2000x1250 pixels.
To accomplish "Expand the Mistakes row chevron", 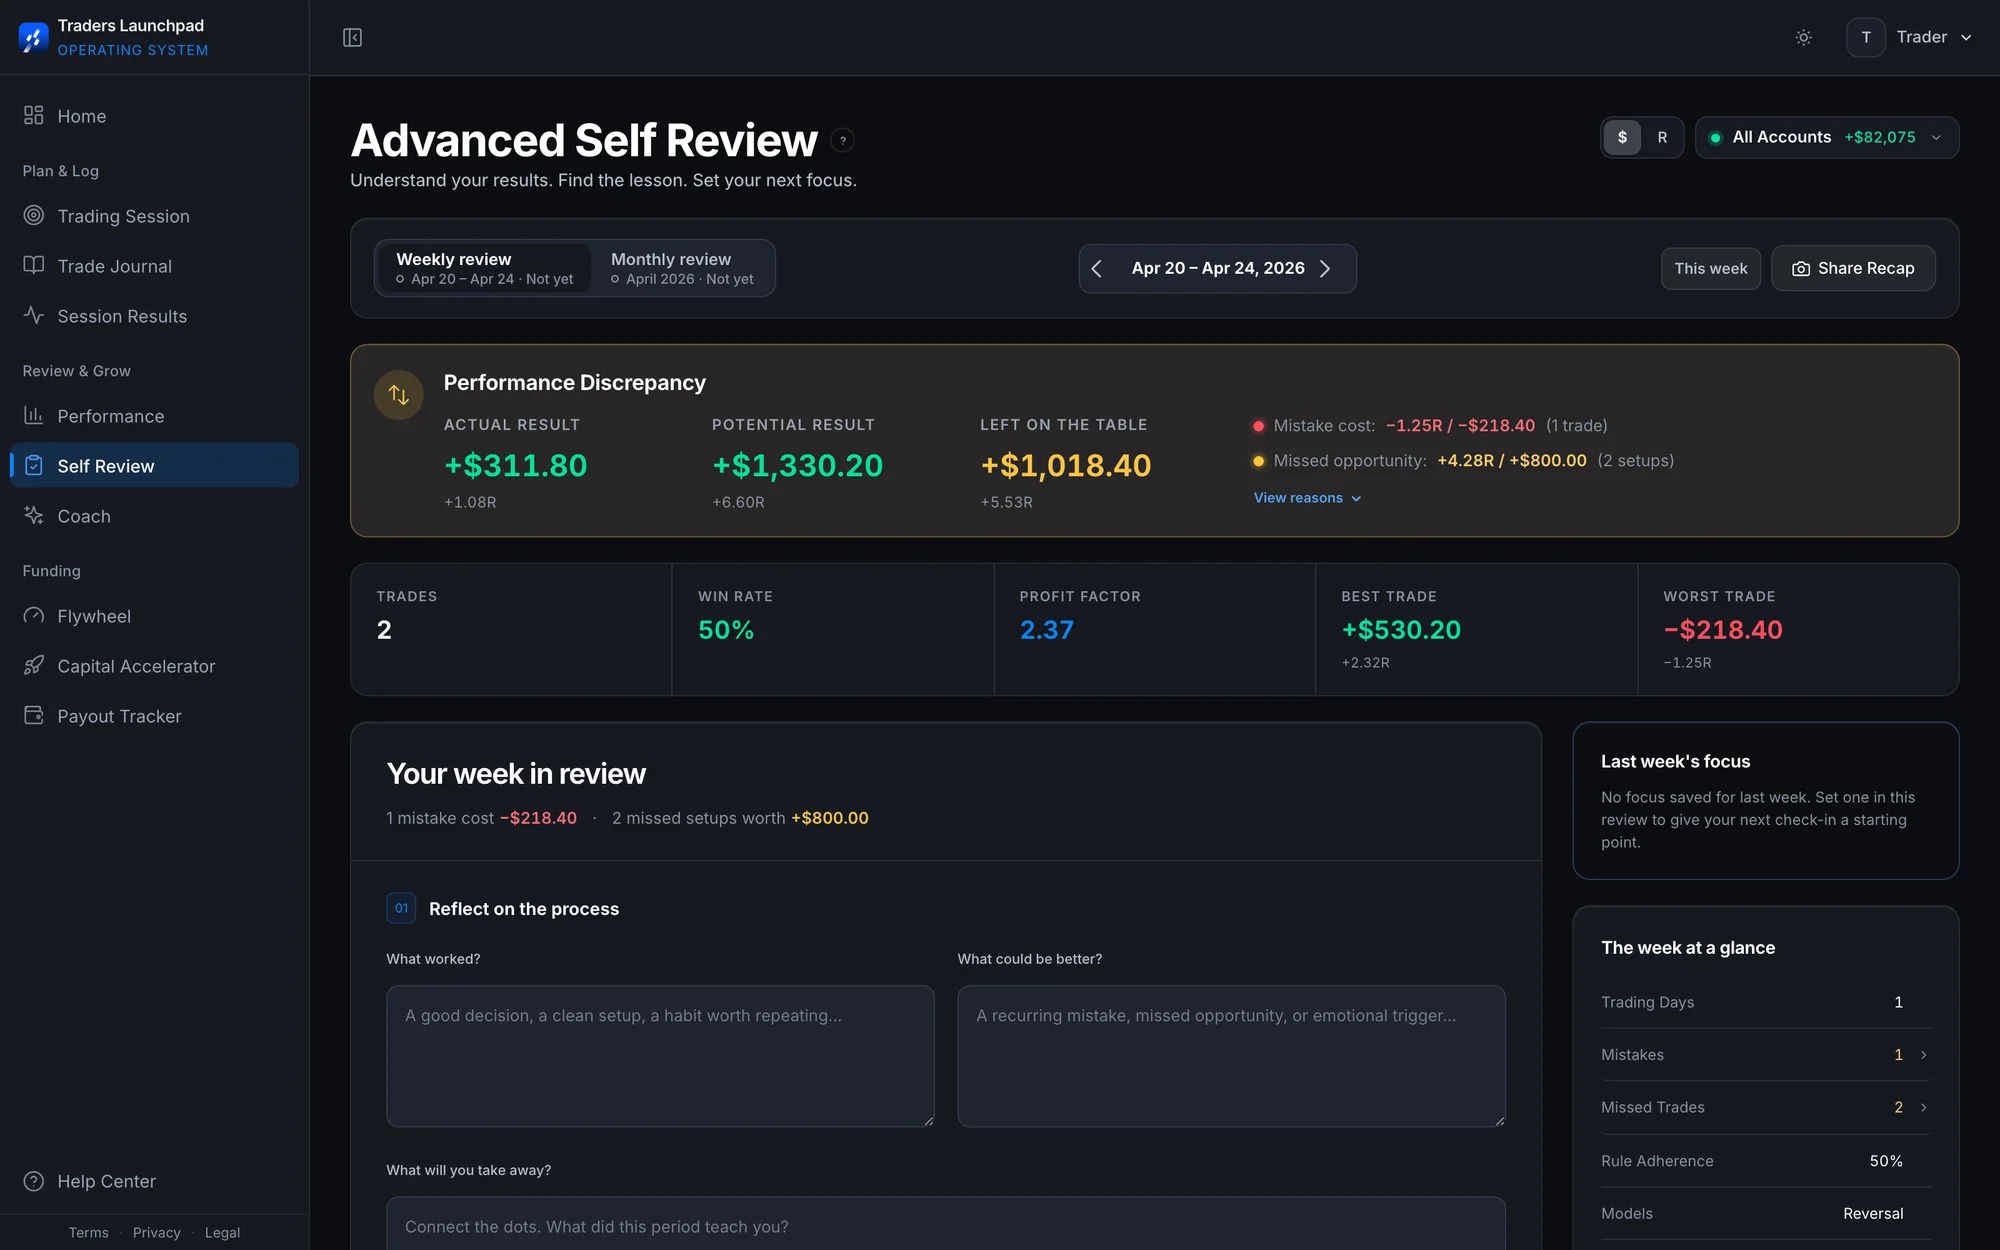I will click(x=1923, y=1055).
